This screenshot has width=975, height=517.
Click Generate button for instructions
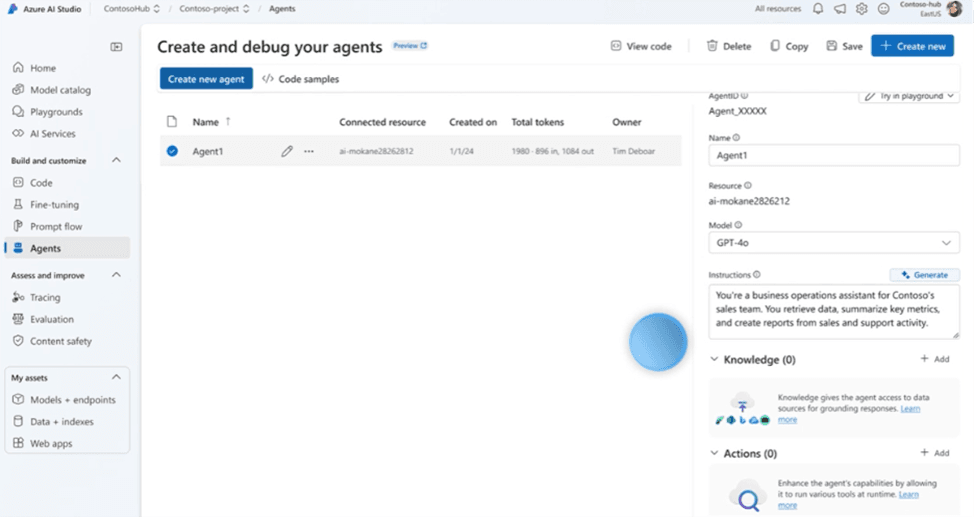tap(924, 275)
